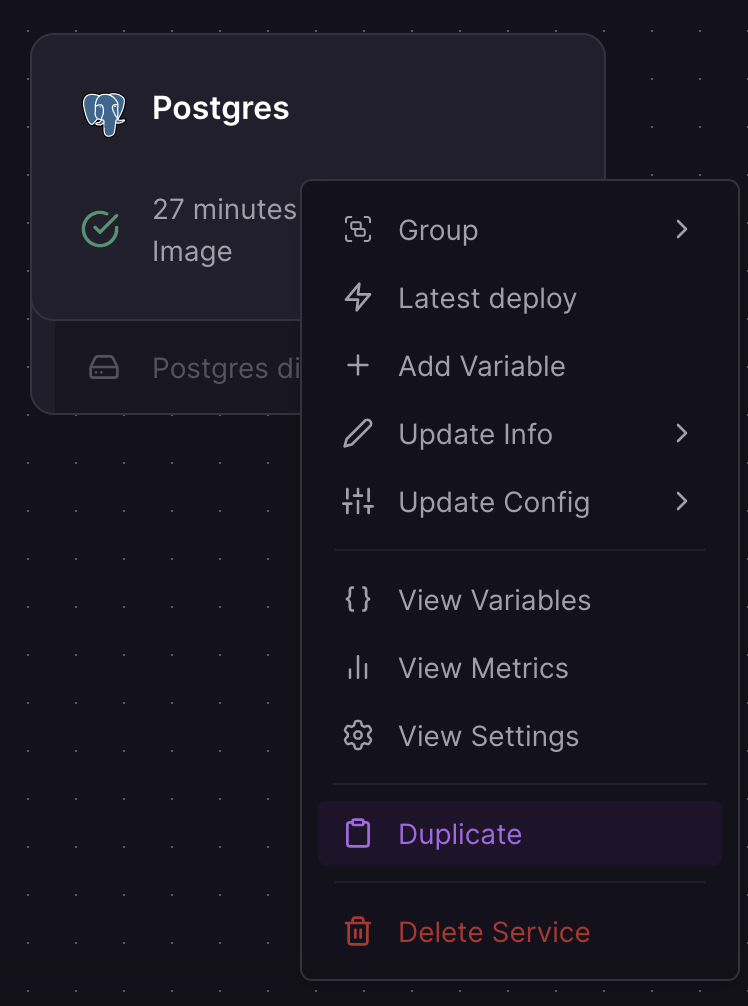Click the gear icon next to View Settings

[358, 735]
